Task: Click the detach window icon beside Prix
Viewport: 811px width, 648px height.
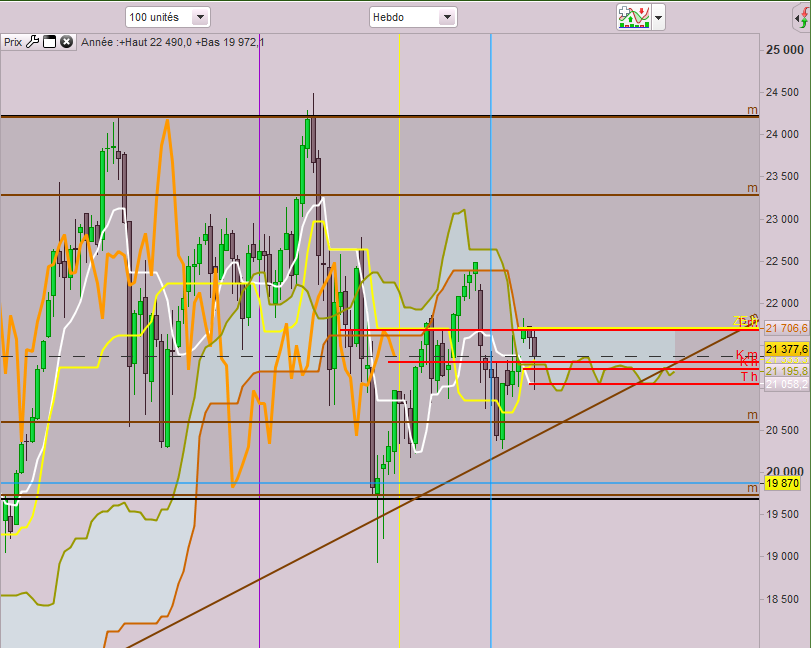Action: (49, 42)
